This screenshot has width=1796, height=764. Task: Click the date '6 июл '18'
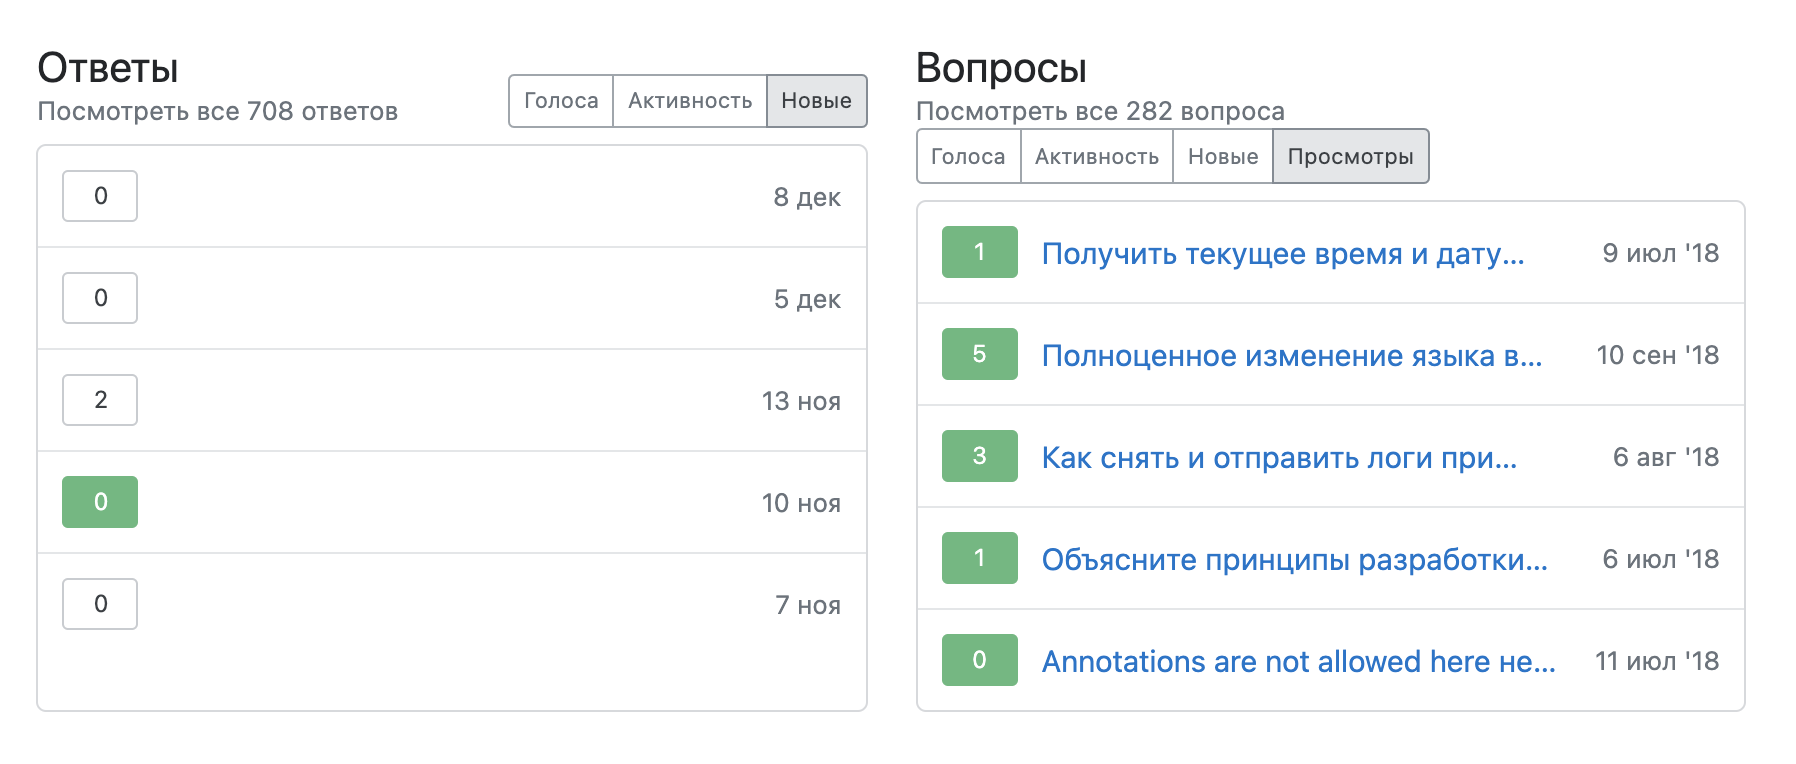1661,559
